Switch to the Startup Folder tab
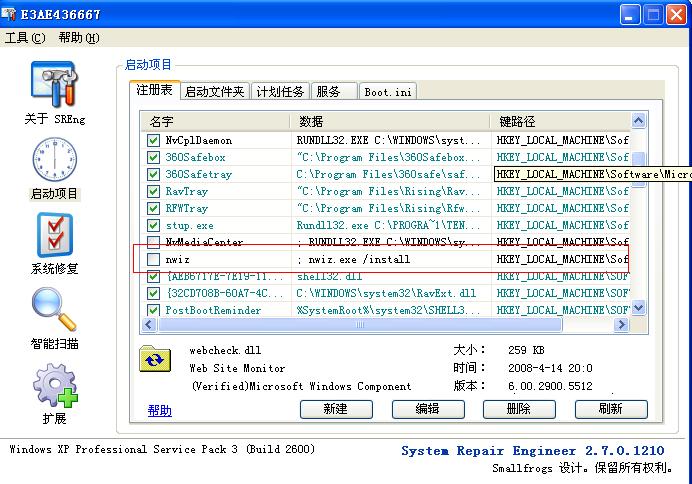The height and width of the screenshot is (484, 692). pyautogui.click(x=214, y=92)
